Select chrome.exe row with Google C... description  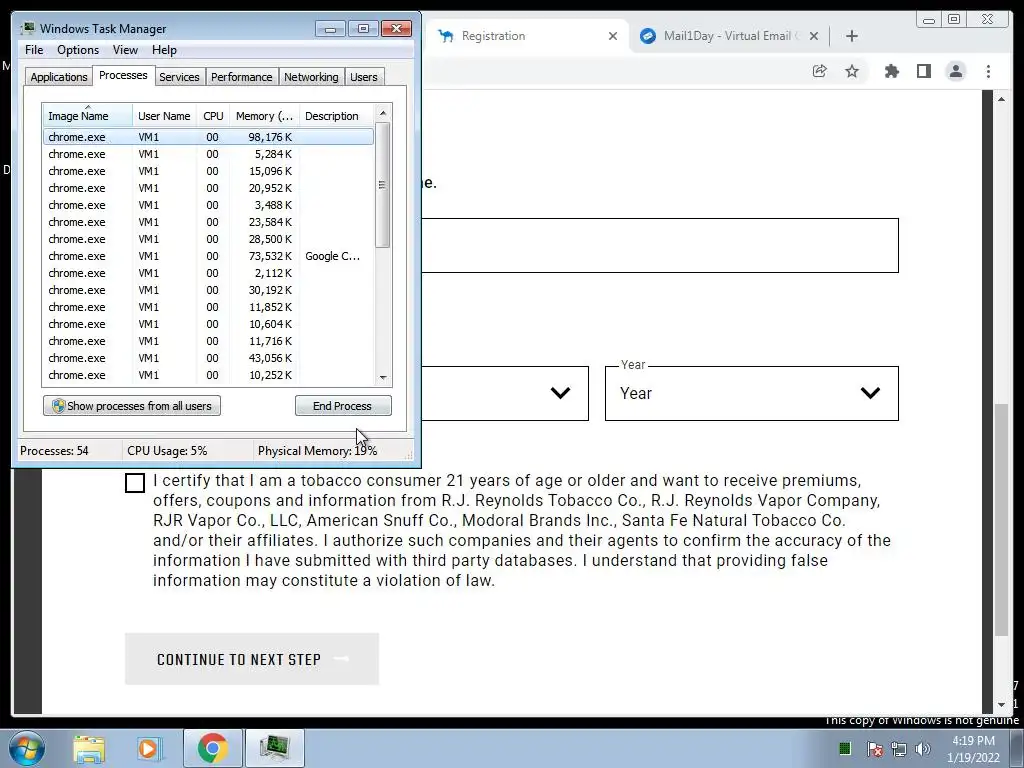[x=208, y=256]
